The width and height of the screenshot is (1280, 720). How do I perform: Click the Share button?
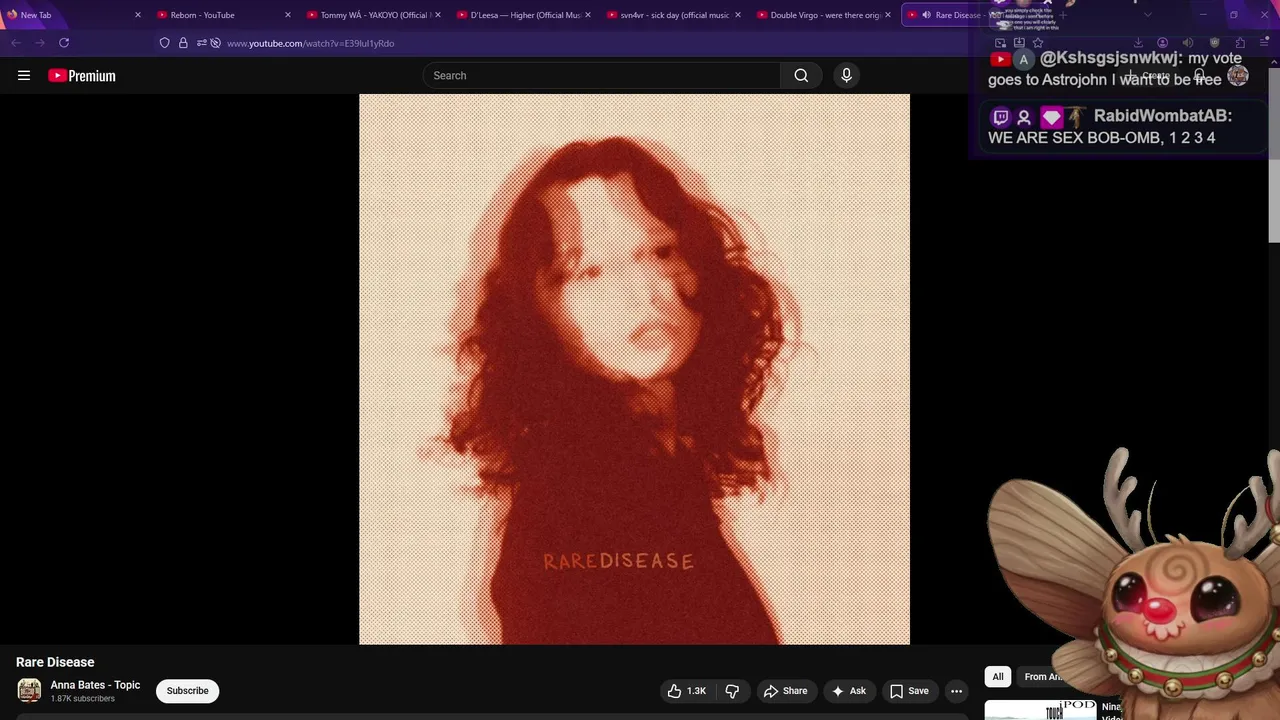click(x=785, y=691)
